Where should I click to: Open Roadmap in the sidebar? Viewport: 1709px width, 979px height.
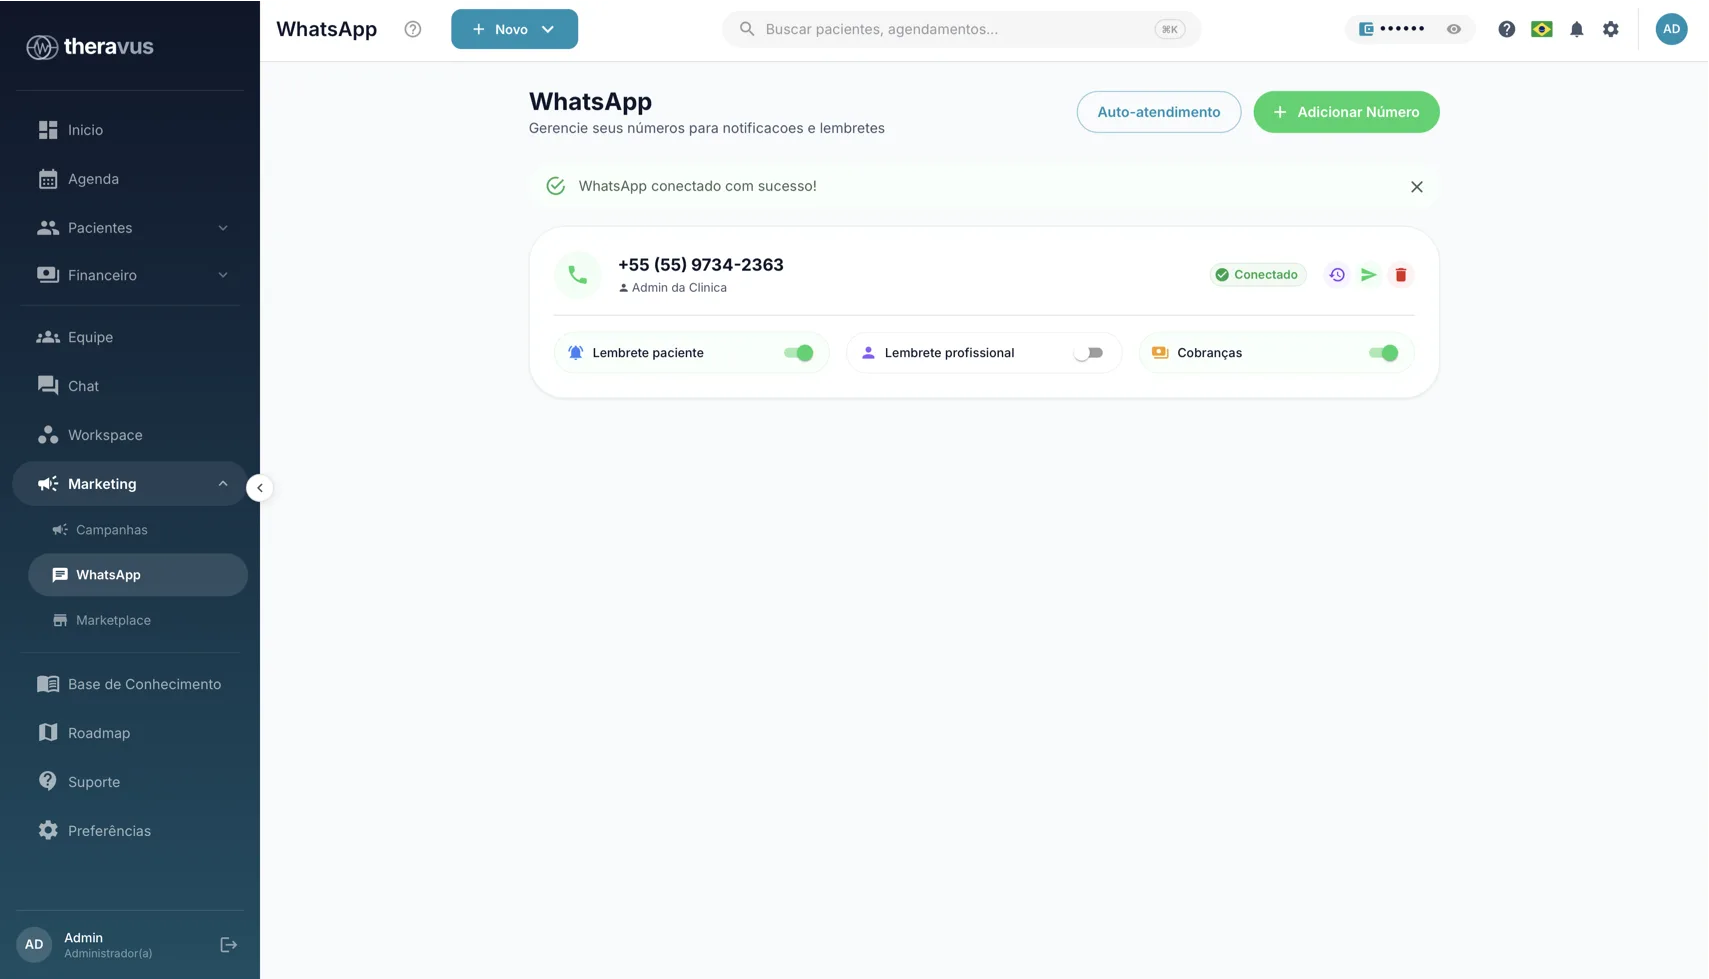coord(130,733)
